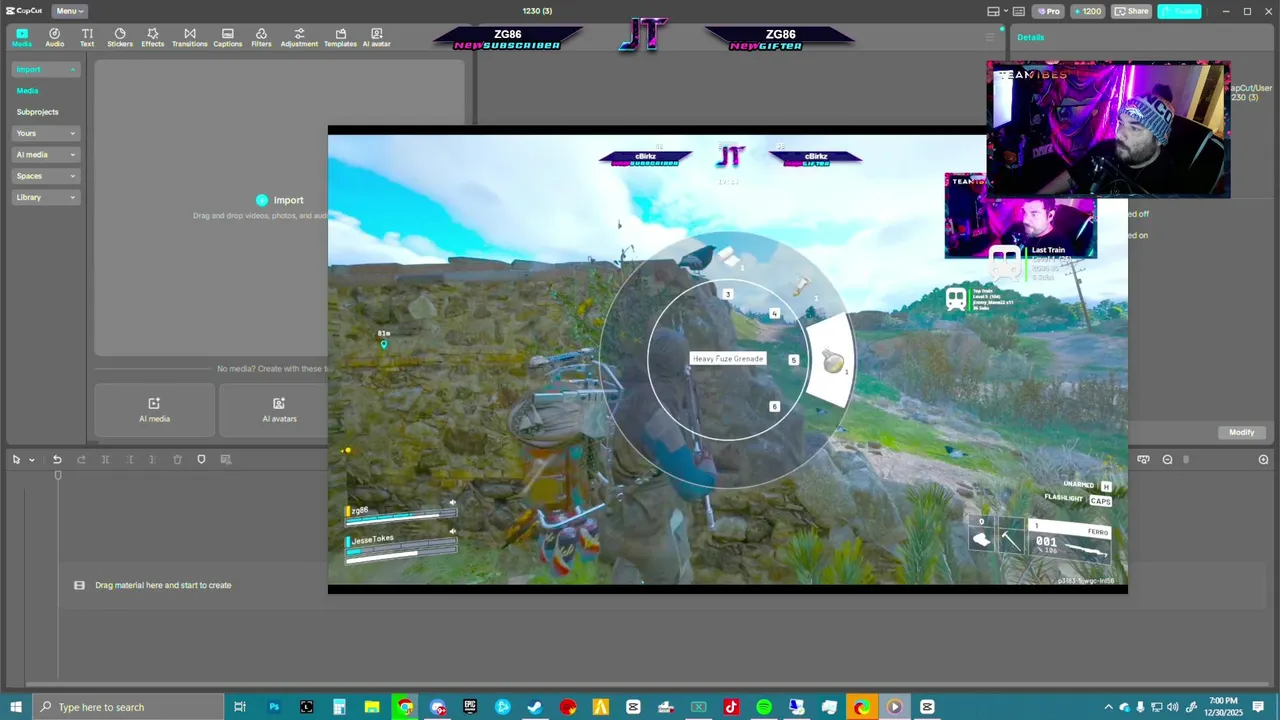
Task: Click the Pro upgrade button
Action: coord(1048,11)
